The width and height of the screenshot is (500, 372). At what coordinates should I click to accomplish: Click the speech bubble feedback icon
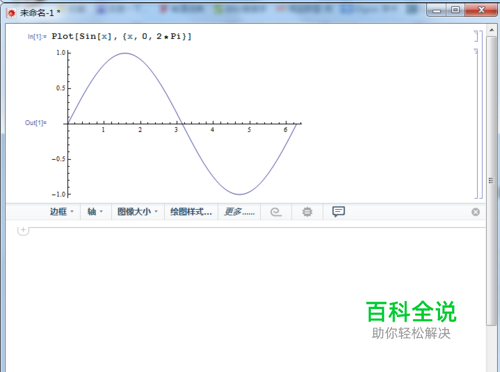[338, 211]
